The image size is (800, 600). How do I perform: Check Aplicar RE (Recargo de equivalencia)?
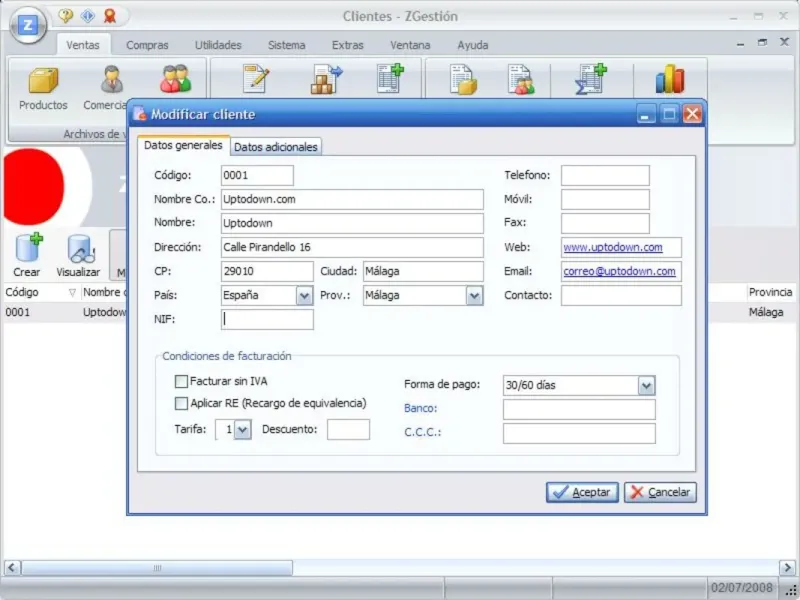tap(181, 403)
